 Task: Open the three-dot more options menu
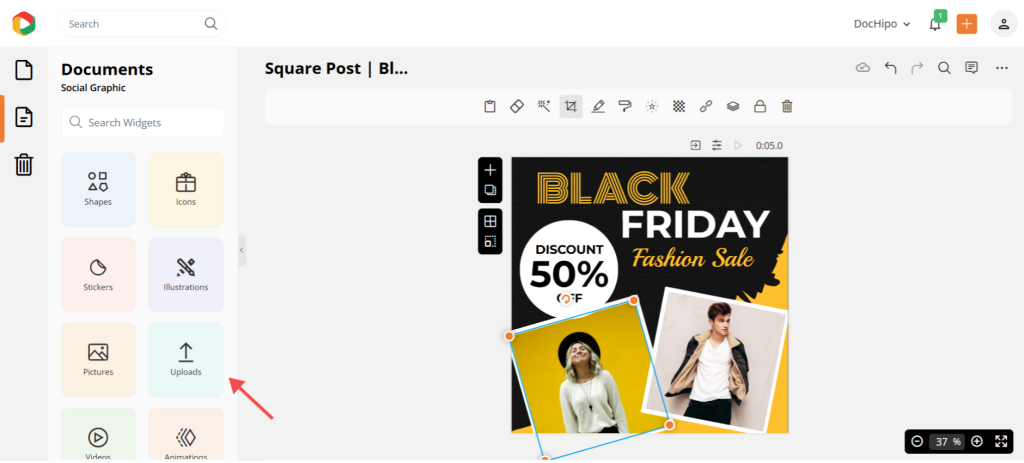(x=1001, y=68)
